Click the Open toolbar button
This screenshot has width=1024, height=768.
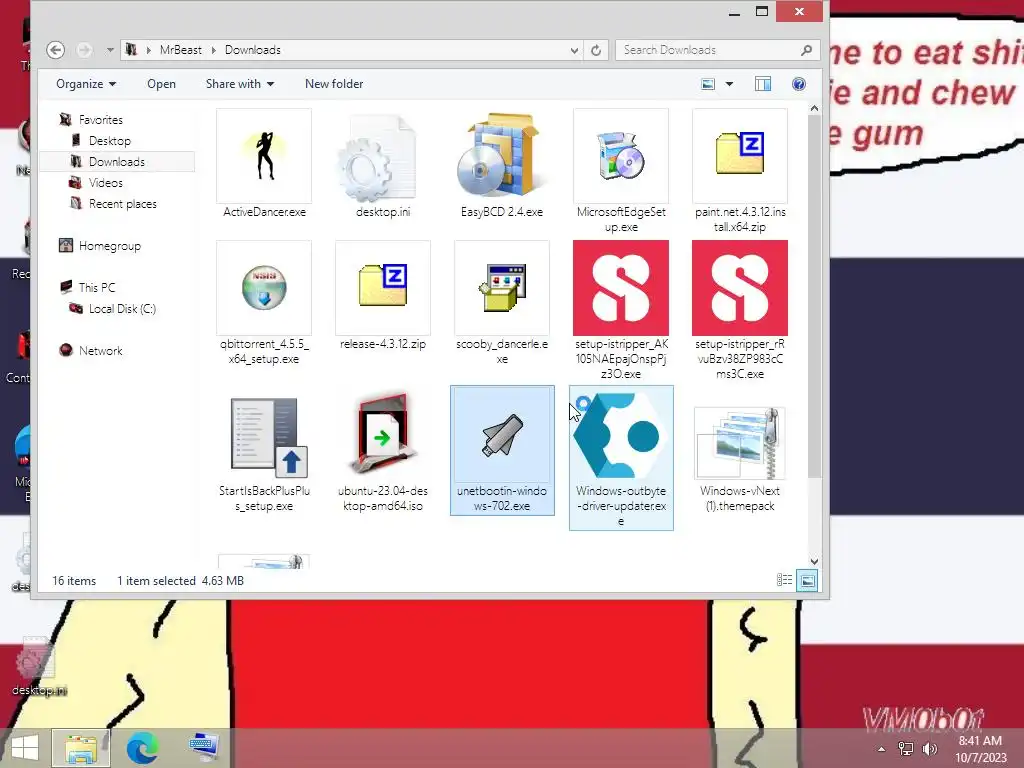point(161,84)
